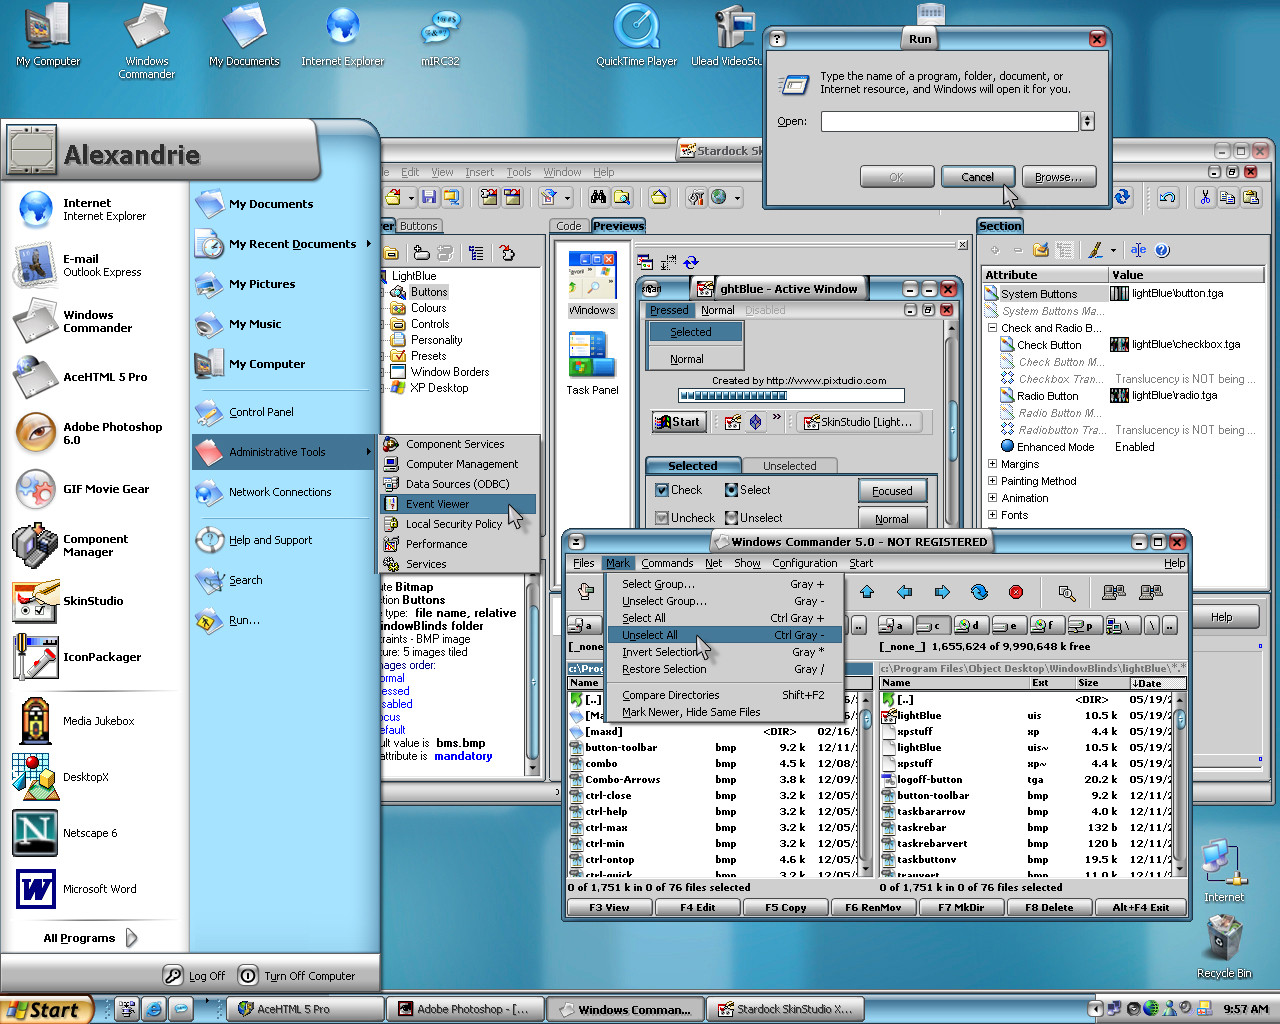Click the help question icon in Section panel
This screenshot has width=1280, height=1024.
1162,250
